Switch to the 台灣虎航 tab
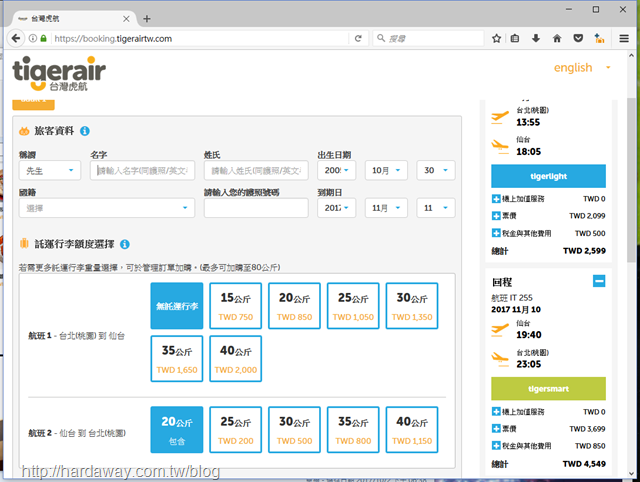The image size is (640, 482). tap(71, 19)
